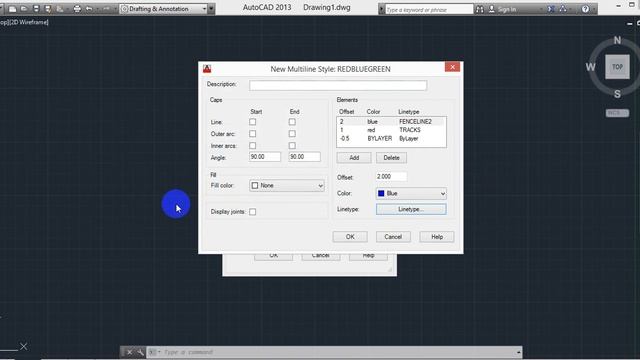Click the blue color swatch in Color dropdown

coord(381,193)
